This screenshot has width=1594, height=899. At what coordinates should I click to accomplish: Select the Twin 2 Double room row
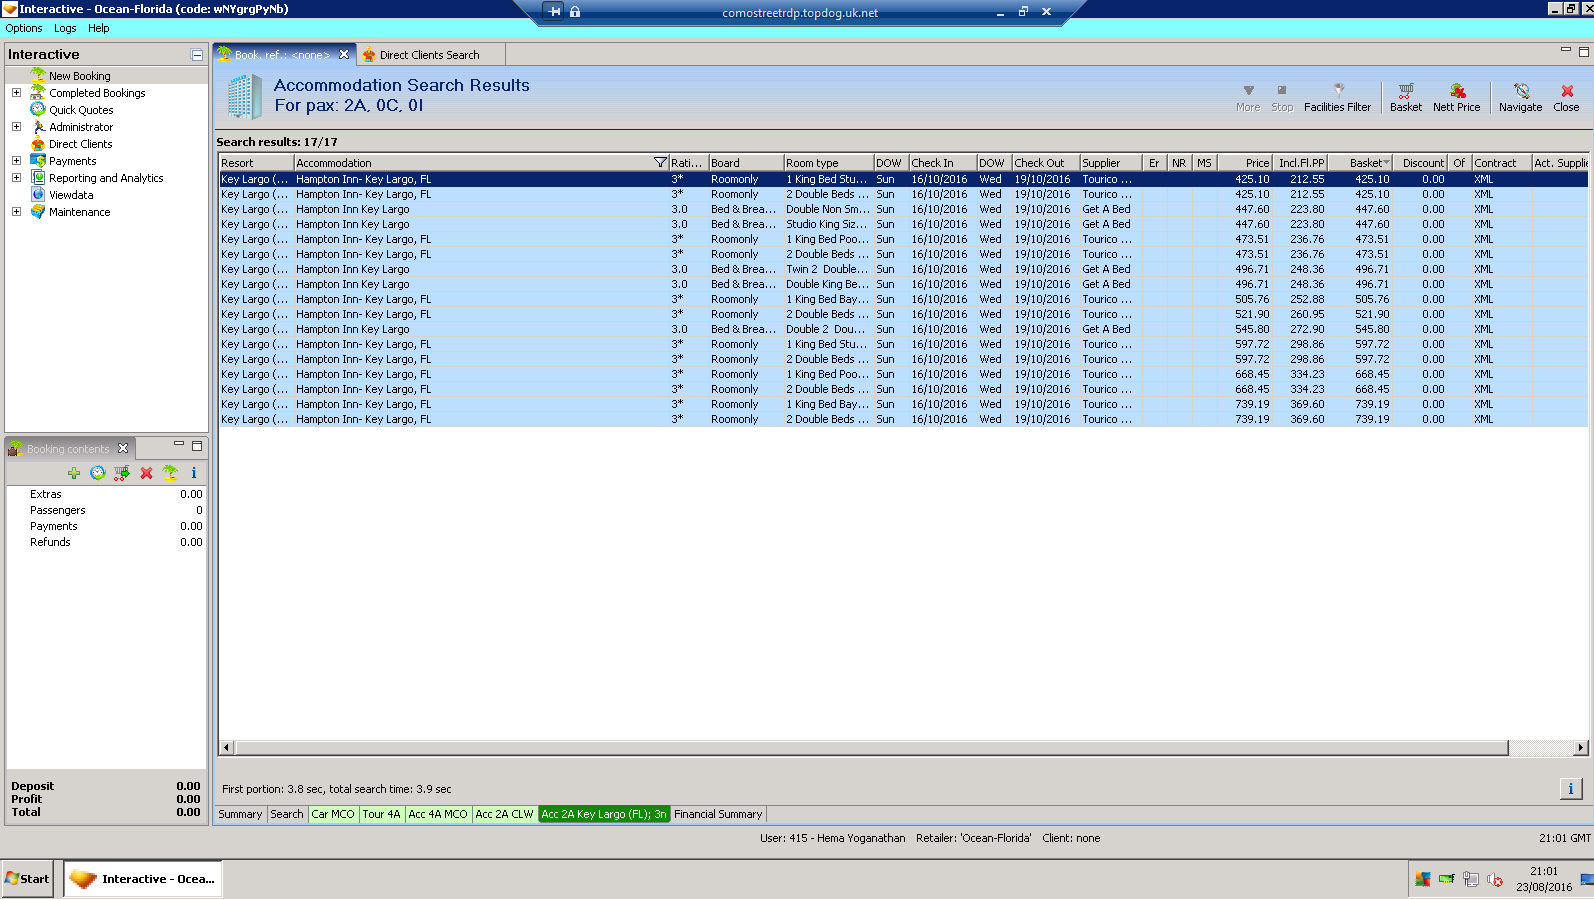tap(903, 269)
